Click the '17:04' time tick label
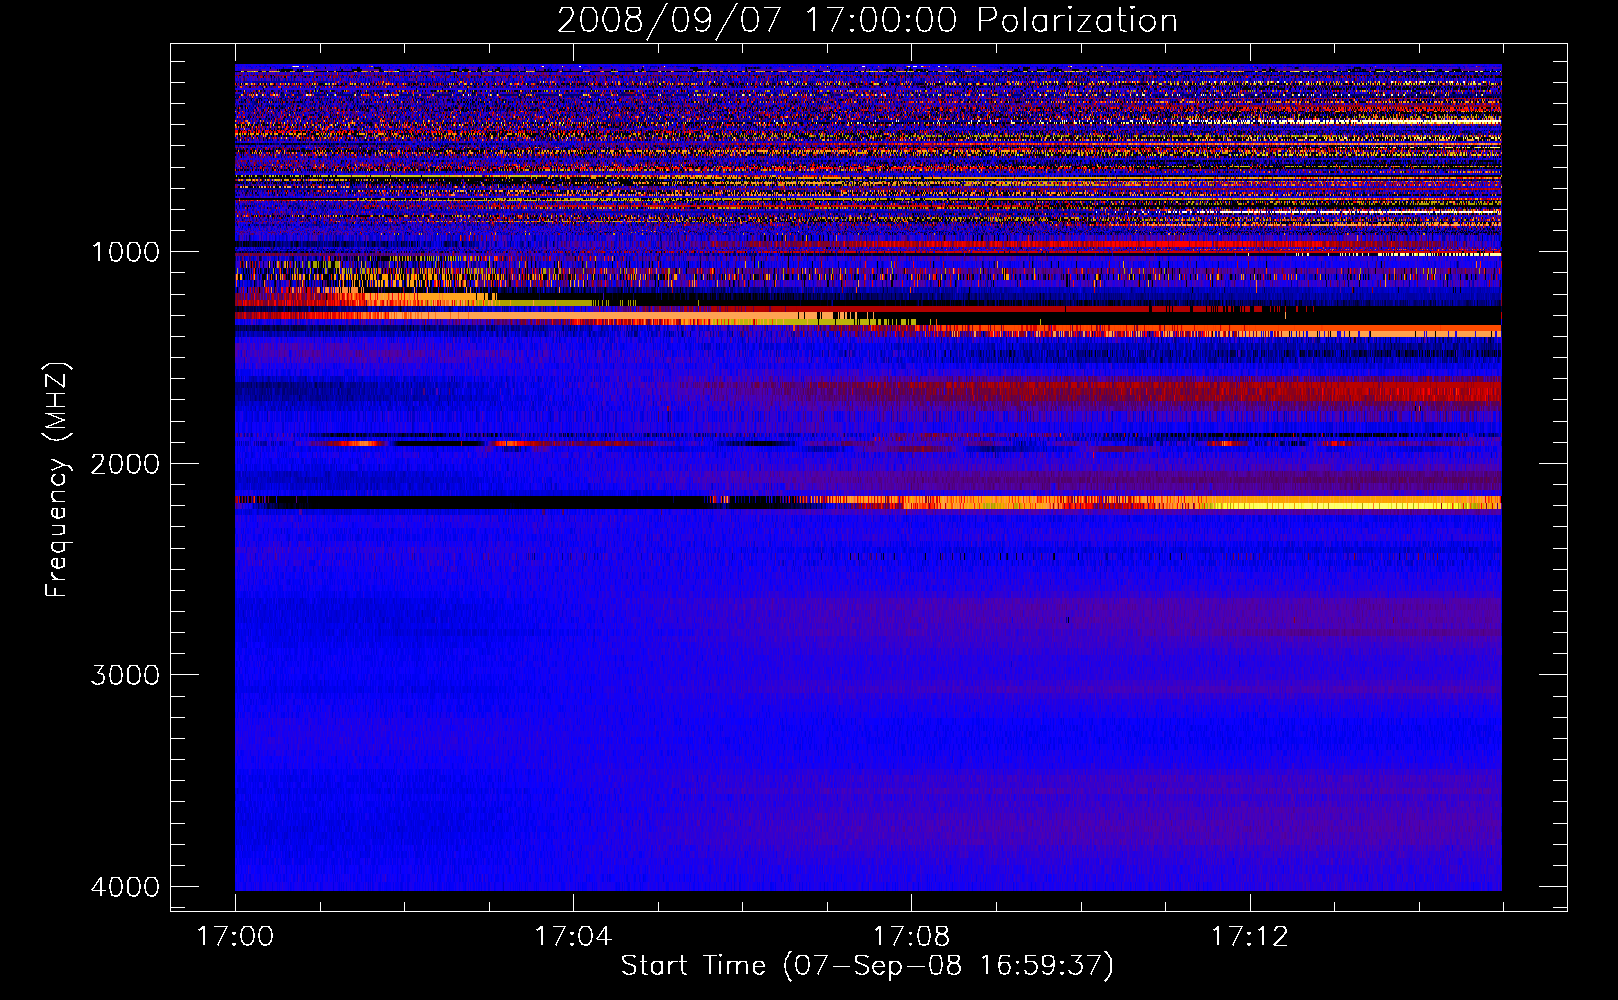Screen dimensions: 1618x1000 (x=573, y=937)
